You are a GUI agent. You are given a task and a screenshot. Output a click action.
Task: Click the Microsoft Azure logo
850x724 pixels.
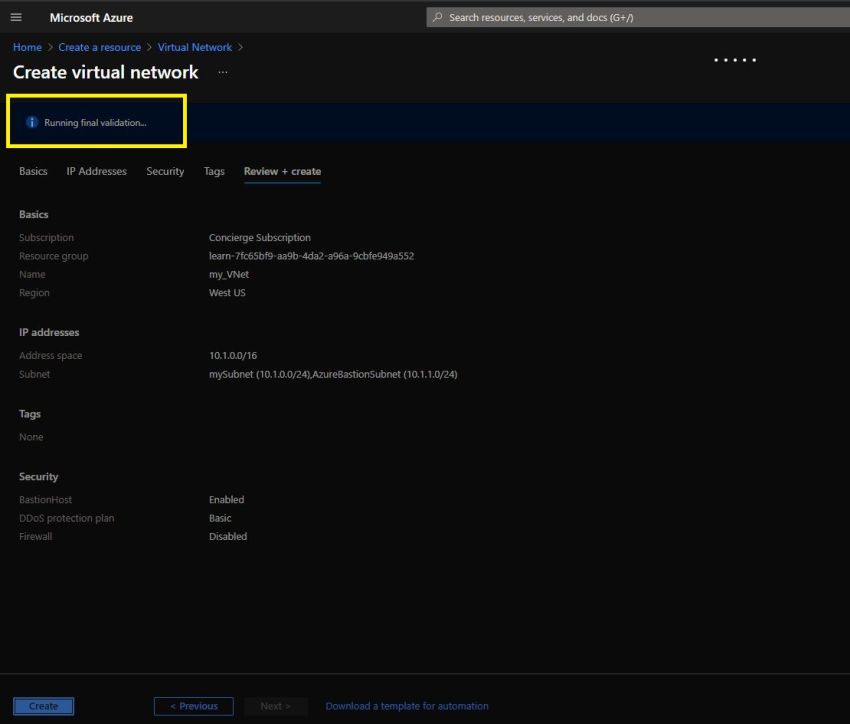90,17
